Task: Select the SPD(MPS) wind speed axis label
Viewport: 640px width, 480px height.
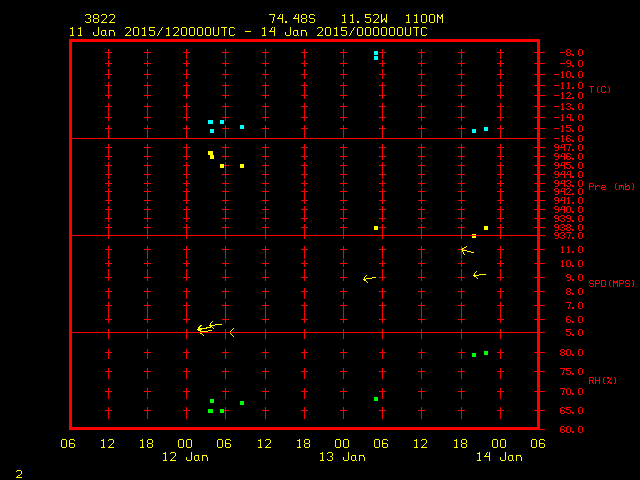Action: (x=611, y=283)
